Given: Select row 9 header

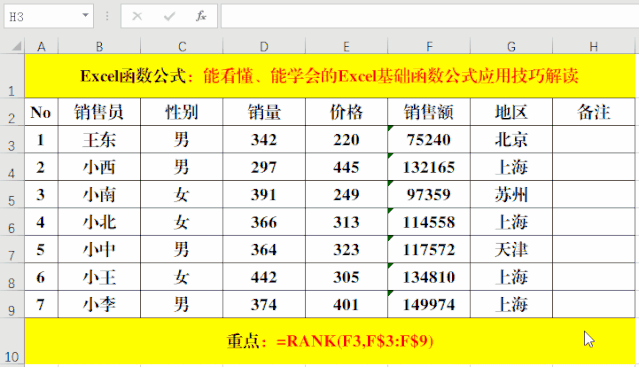Looking at the screenshot, I should click(x=12, y=305).
